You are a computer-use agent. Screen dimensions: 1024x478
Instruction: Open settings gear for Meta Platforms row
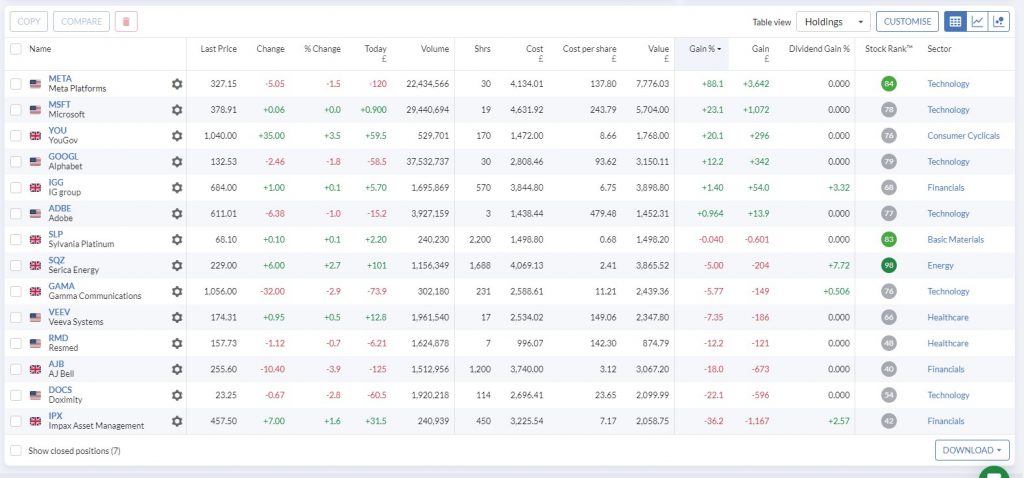click(x=177, y=84)
